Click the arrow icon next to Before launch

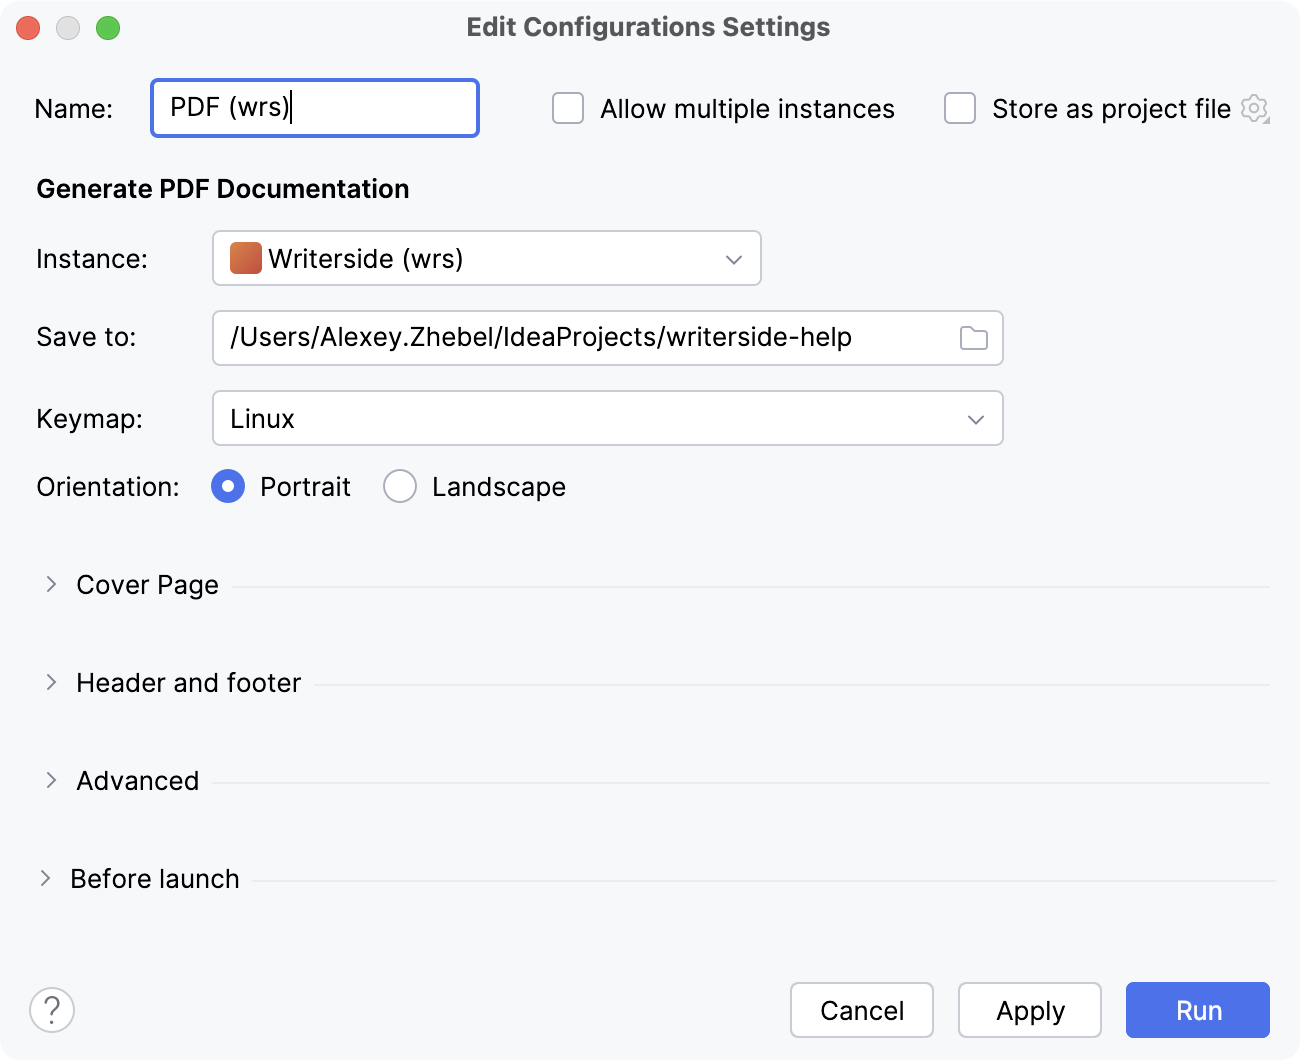(44, 878)
